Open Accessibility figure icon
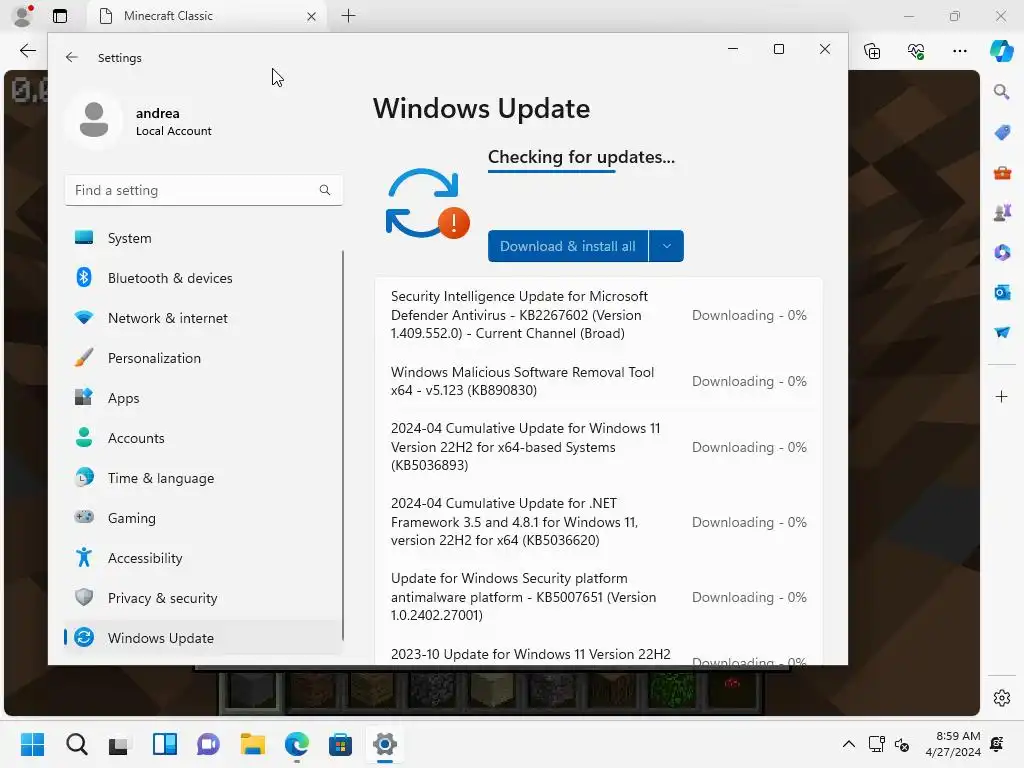Image resolution: width=1024 pixels, height=768 pixels. (x=84, y=557)
